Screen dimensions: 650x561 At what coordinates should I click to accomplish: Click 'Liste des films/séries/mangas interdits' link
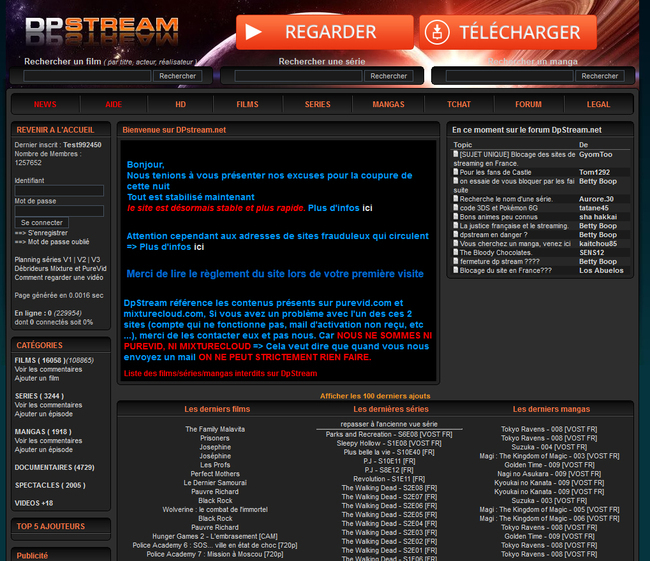coord(221,373)
